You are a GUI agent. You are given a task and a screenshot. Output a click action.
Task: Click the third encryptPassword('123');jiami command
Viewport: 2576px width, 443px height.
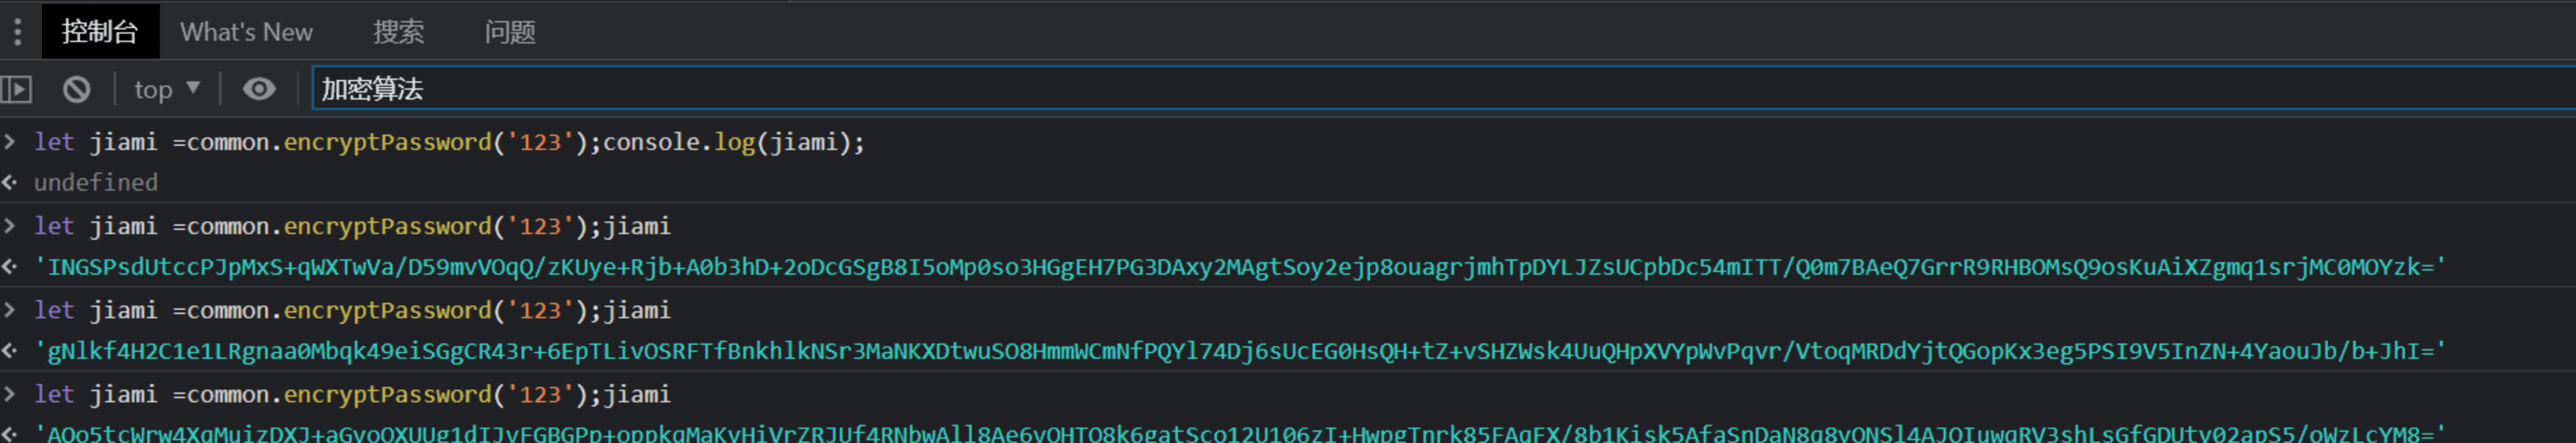coord(352,310)
